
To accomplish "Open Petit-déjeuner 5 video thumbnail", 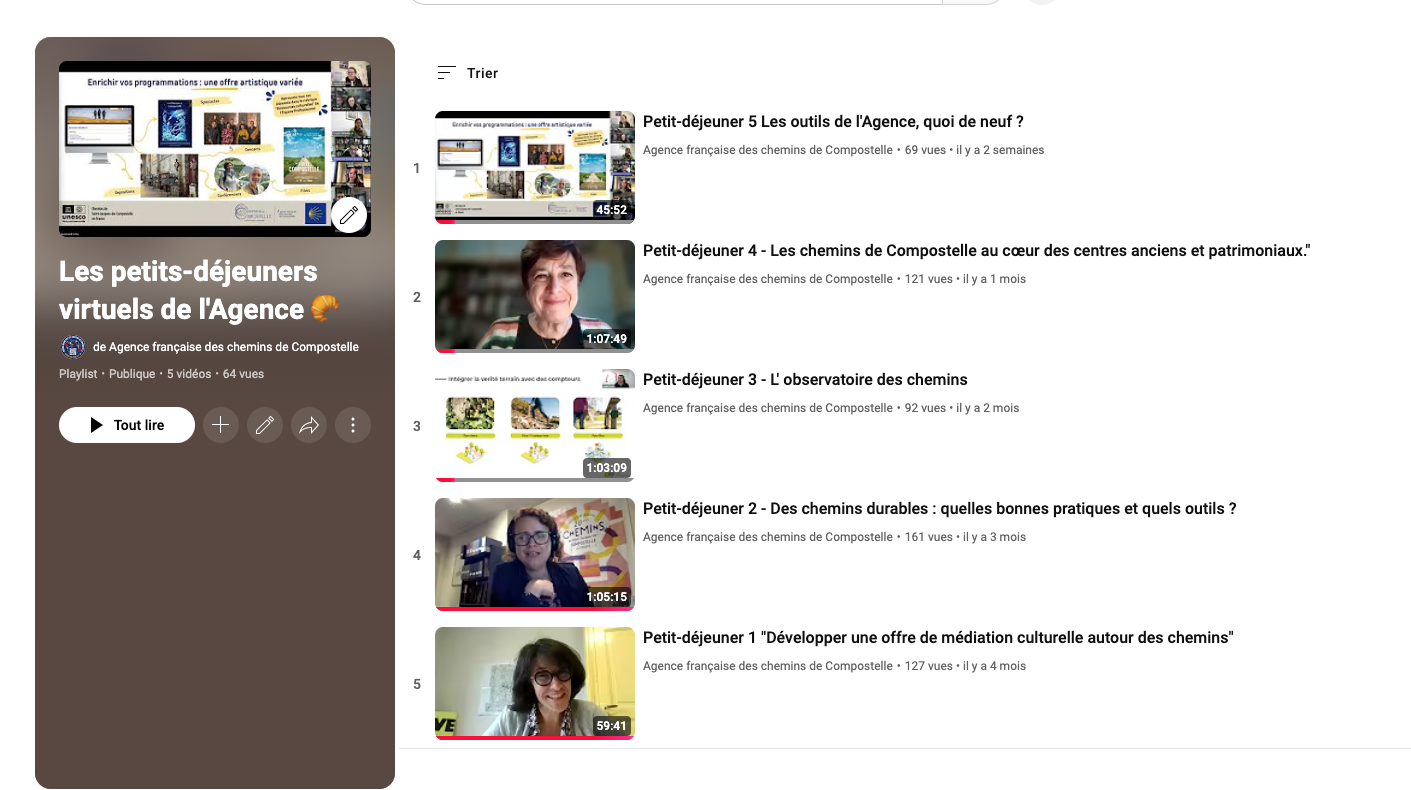I will pyautogui.click(x=535, y=167).
